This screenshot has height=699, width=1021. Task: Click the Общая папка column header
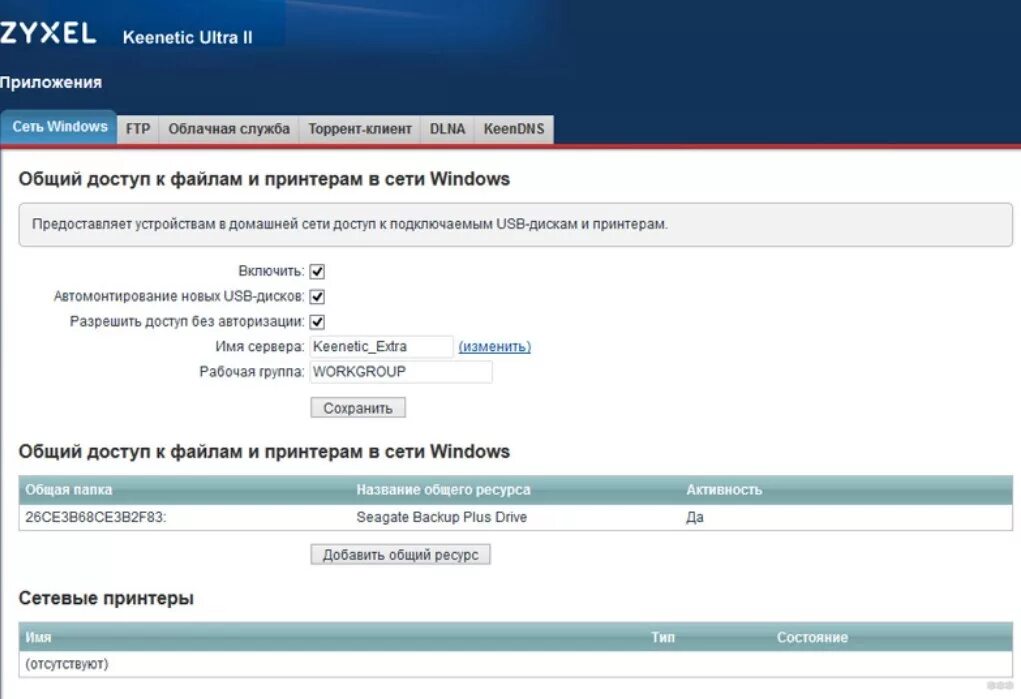[x=68, y=490]
